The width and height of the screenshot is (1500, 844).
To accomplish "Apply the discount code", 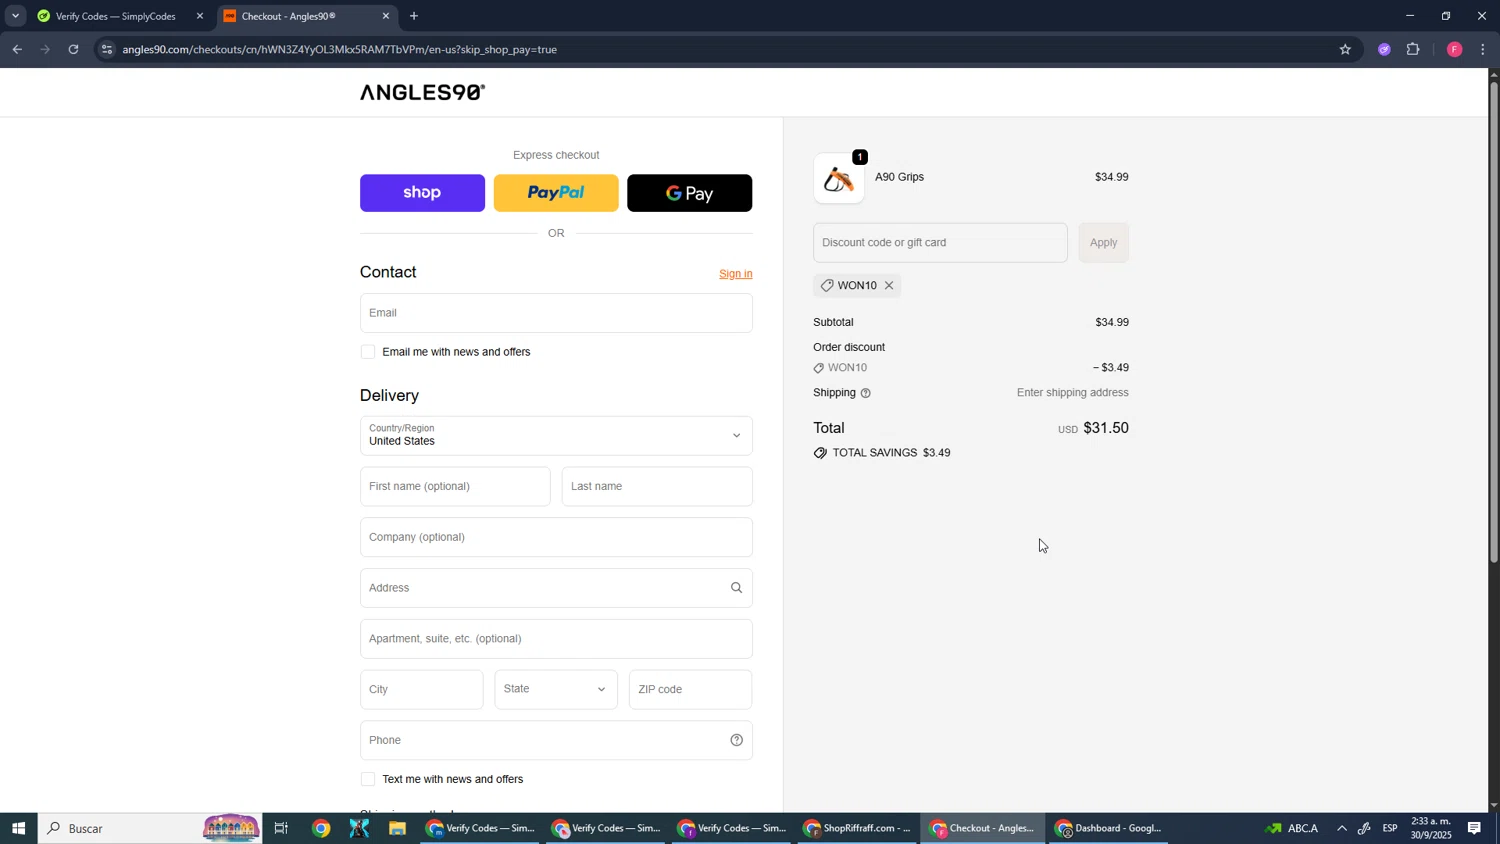I will click(x=1103, y=243).
